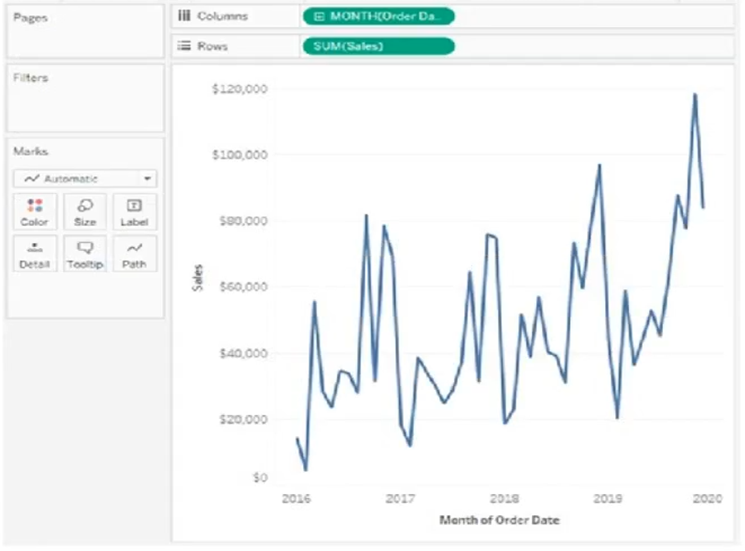Open the Tooltip marks card
Screen dimensions: 745x551
(x=85, y=254)
